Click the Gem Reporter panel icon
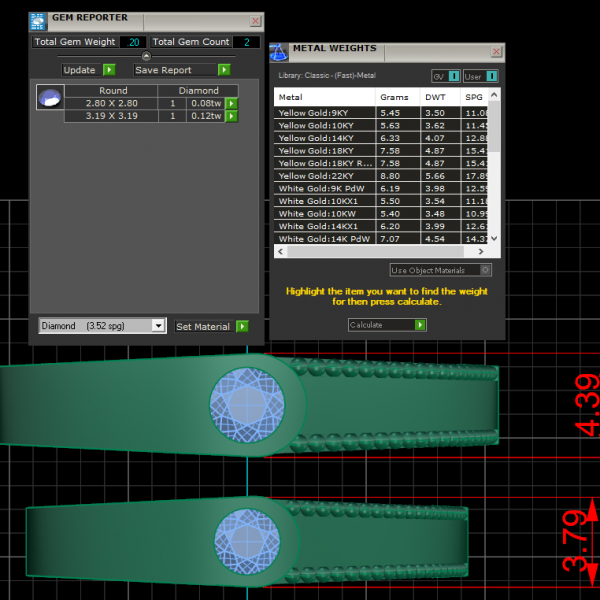Image resolution: width=600 pixels, height=600 pixels. tap(38, 20)
